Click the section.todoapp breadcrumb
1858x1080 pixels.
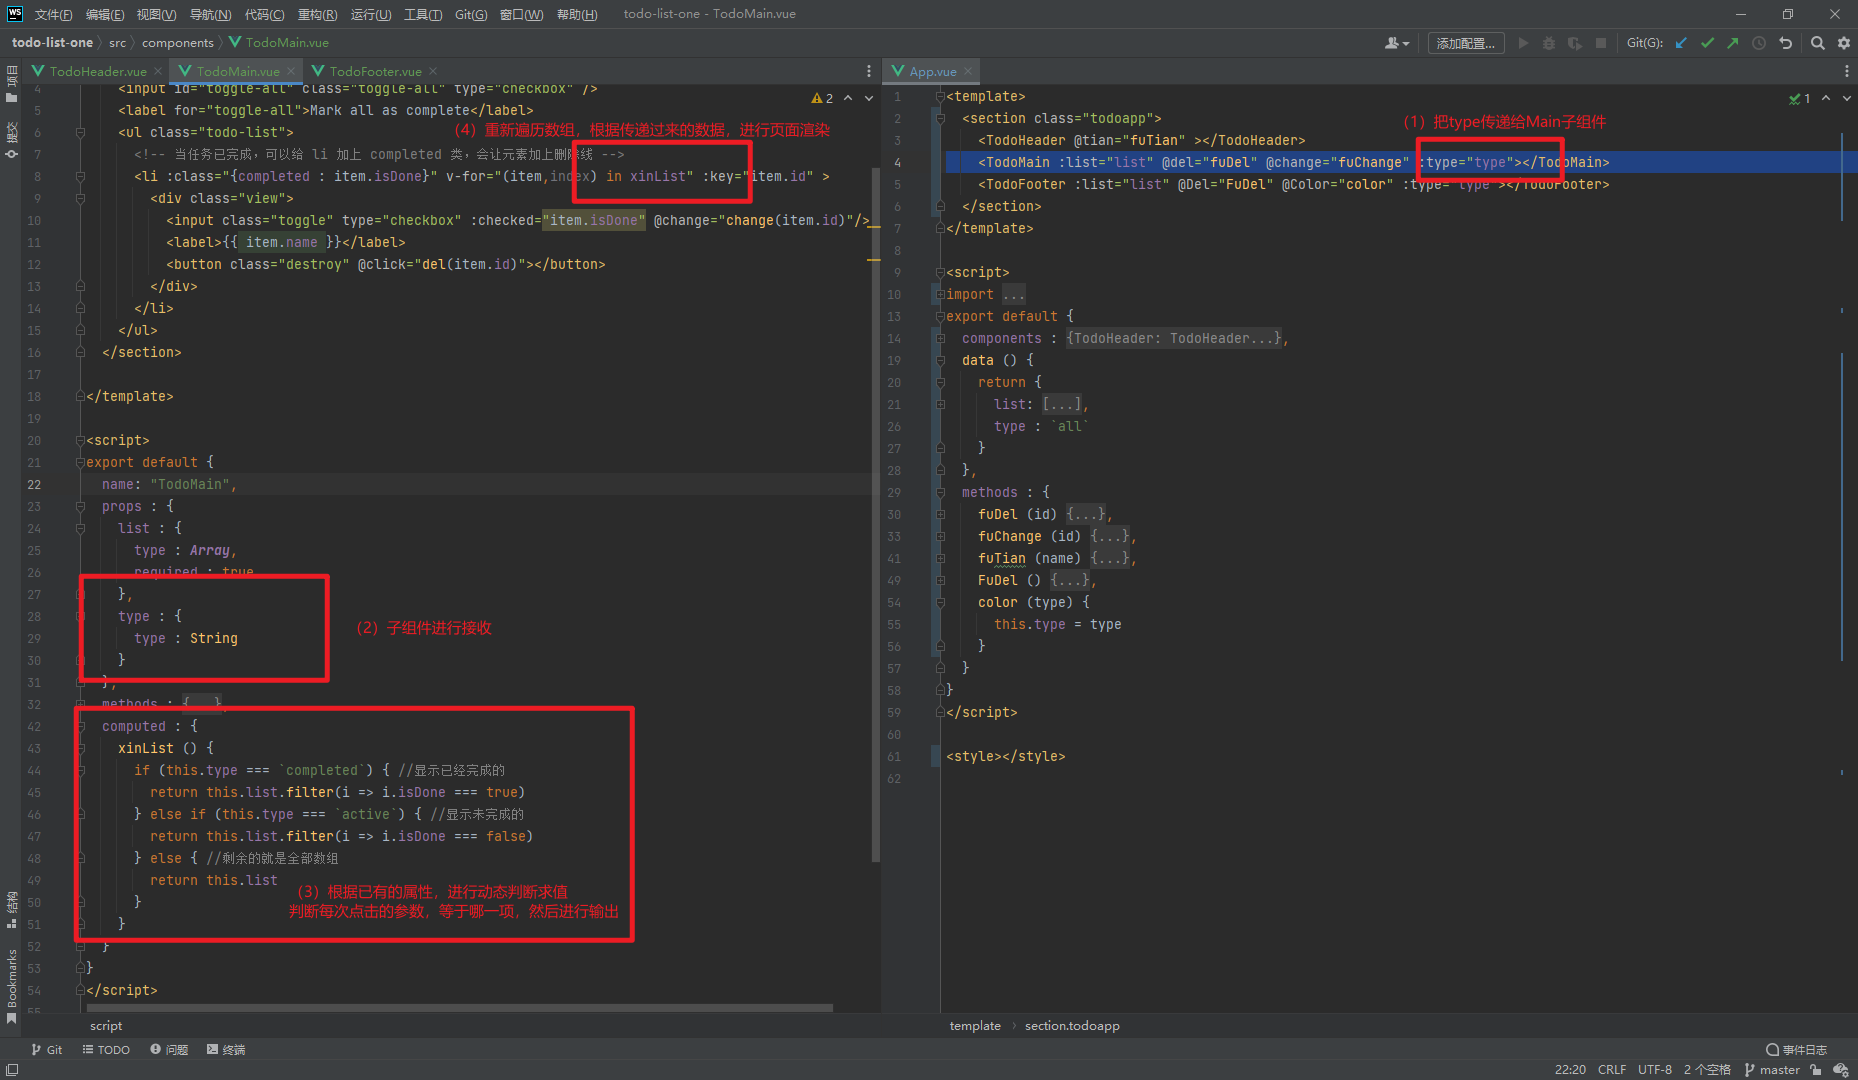(1071, 1026)
